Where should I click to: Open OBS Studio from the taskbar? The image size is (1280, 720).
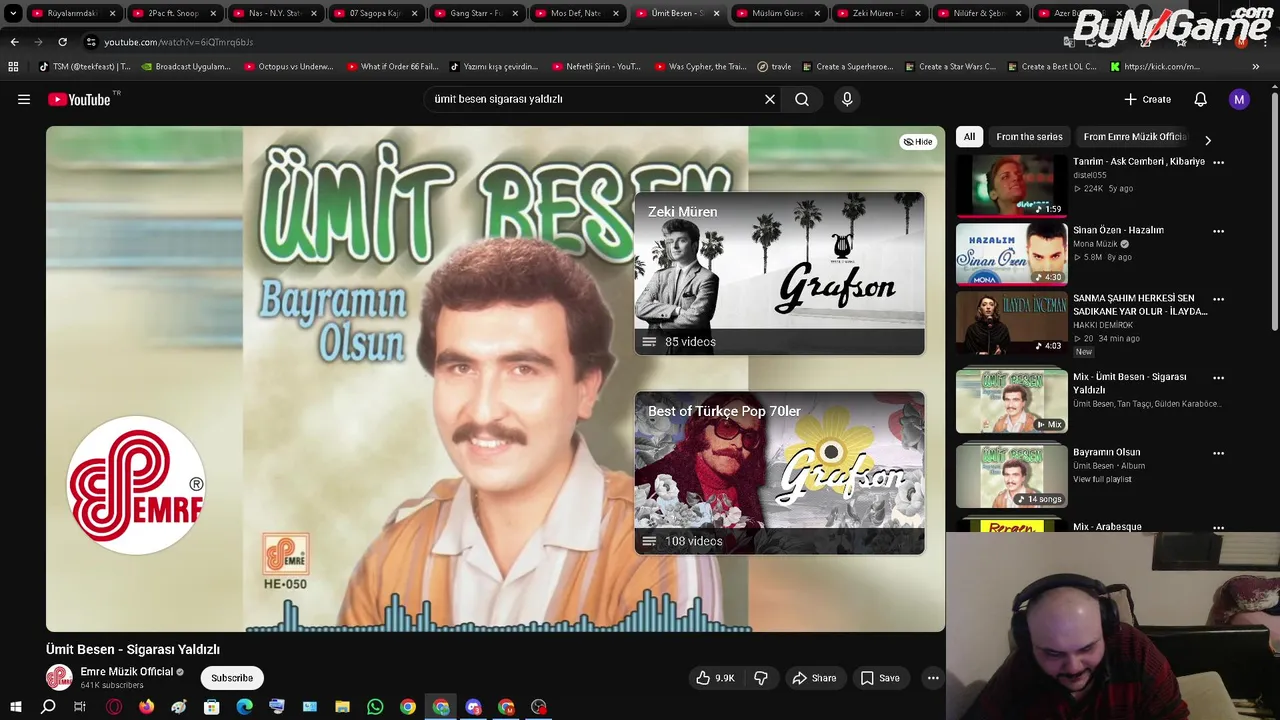point(539,707)
